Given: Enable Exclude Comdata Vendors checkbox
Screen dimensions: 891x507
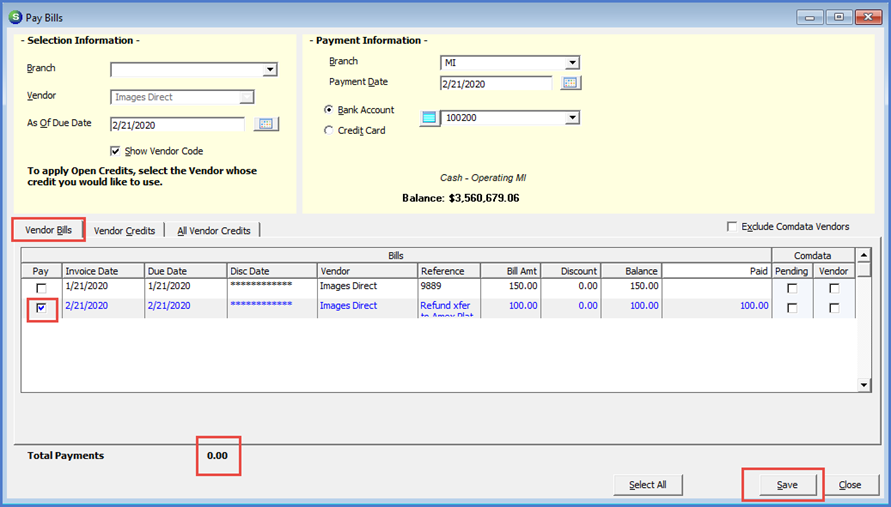Looking at the screenshot, I should (733, 227).
